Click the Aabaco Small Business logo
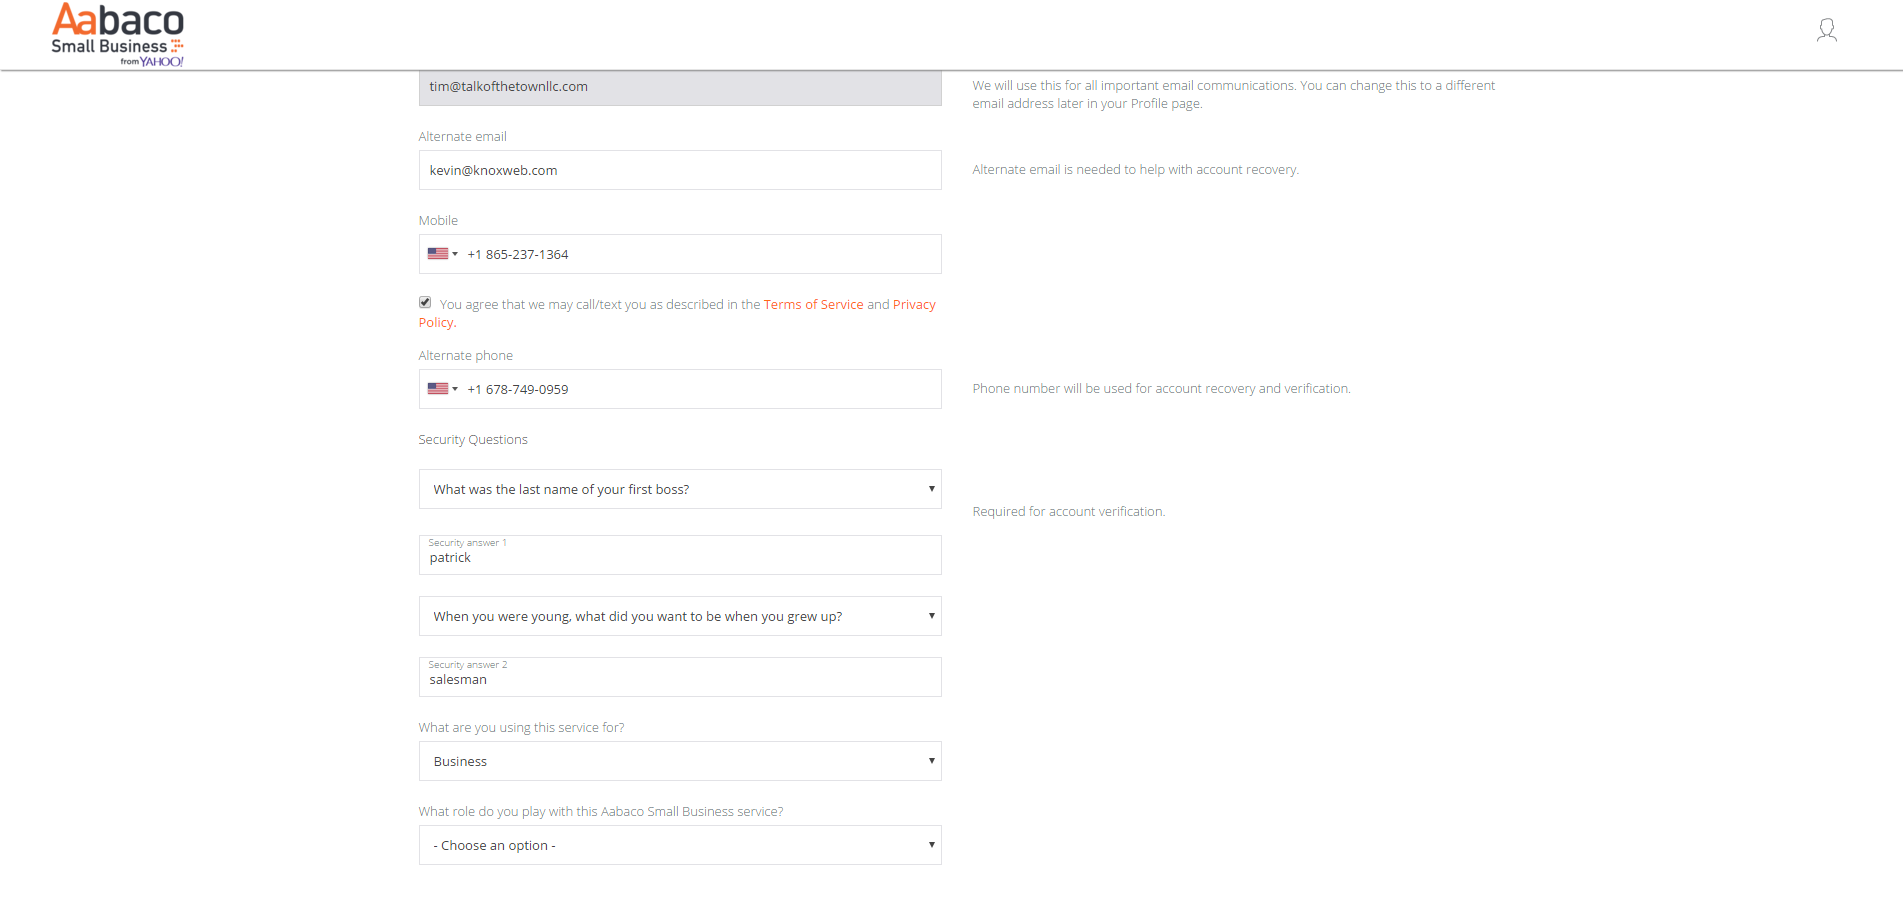This screenshot has width=1903, height=911. click(118, 34)
